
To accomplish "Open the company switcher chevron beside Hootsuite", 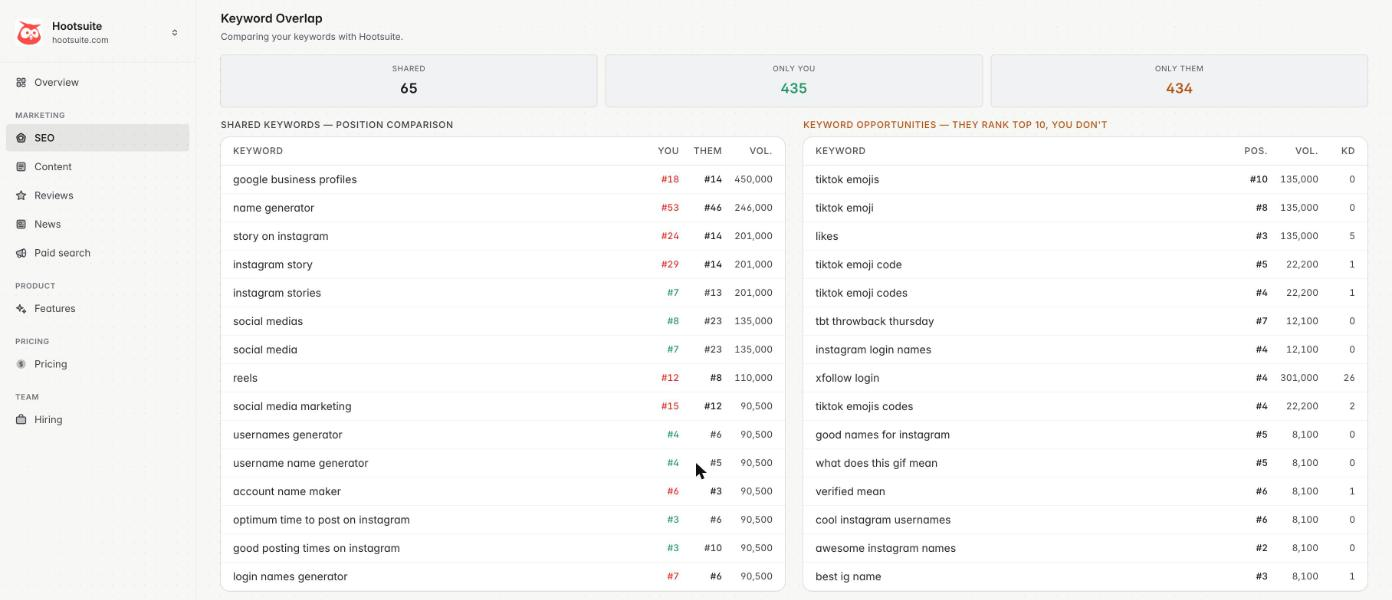I will point(174,33).
